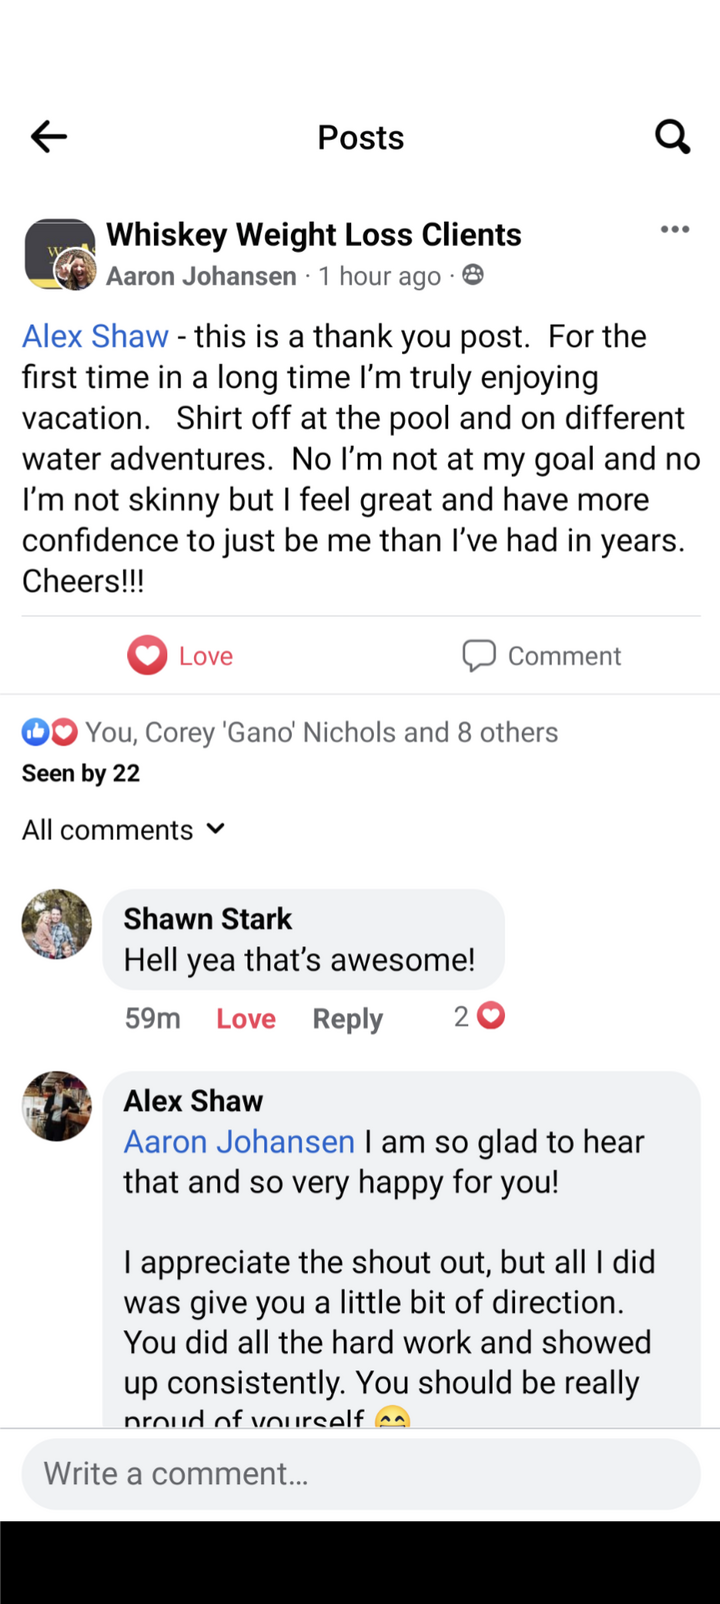Tap the like and heart reaction icons

coord(49,733)
